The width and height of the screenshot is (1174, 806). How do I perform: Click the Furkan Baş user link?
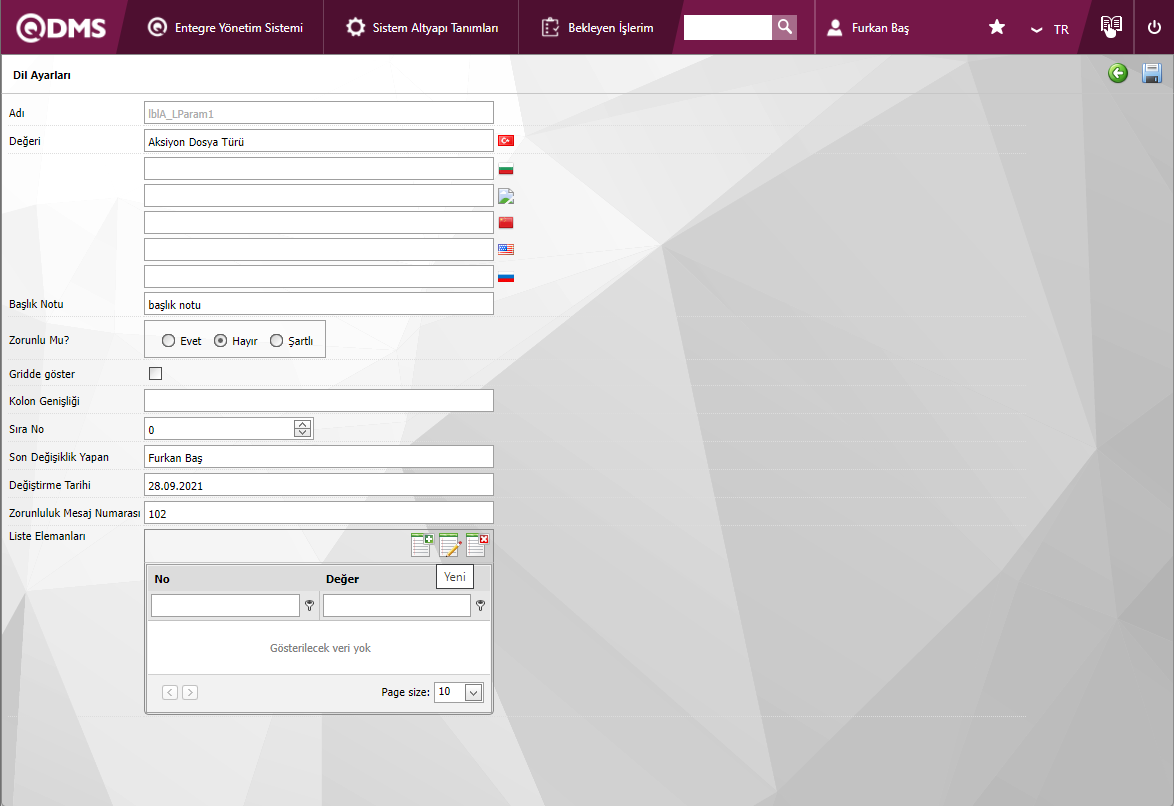coord(869,28)
